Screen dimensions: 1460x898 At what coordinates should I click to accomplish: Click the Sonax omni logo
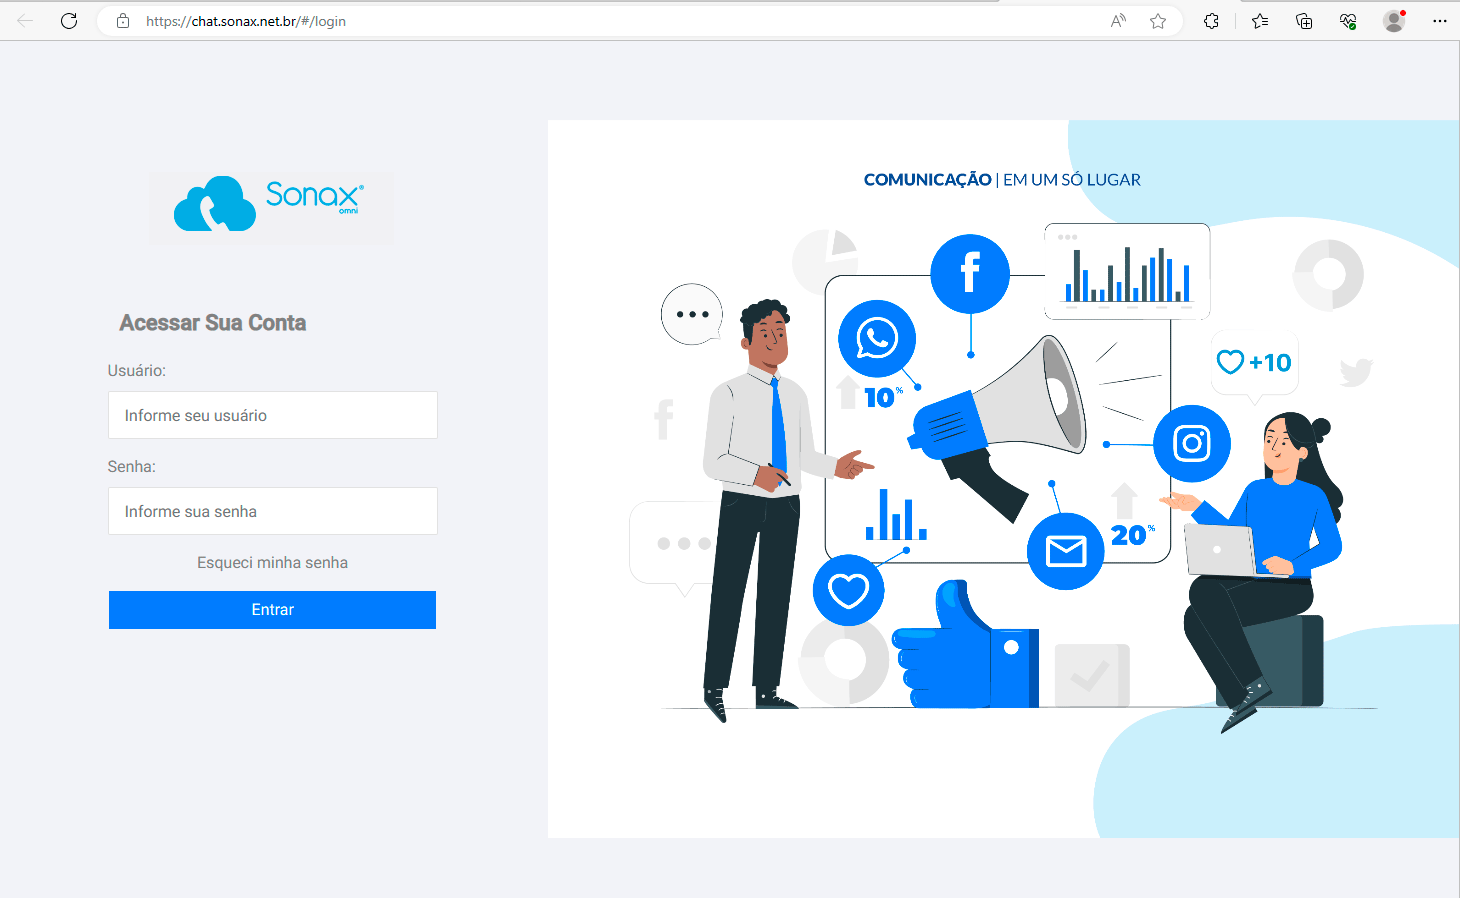[271, 206]
